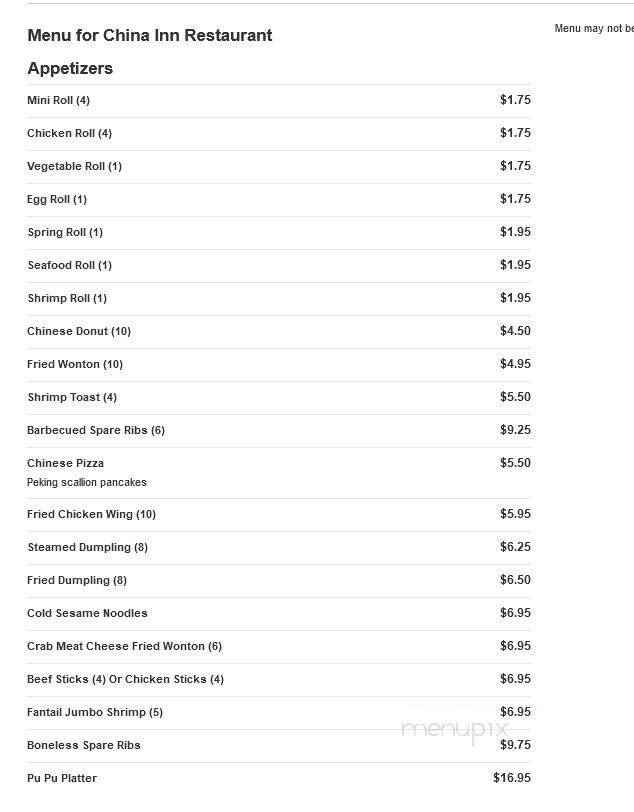Image resolution: width=634 pixels, height=812 pixels.
Task: Click the $16.95 Pu Pu Platter price
Action: click(x=512, y=778)
